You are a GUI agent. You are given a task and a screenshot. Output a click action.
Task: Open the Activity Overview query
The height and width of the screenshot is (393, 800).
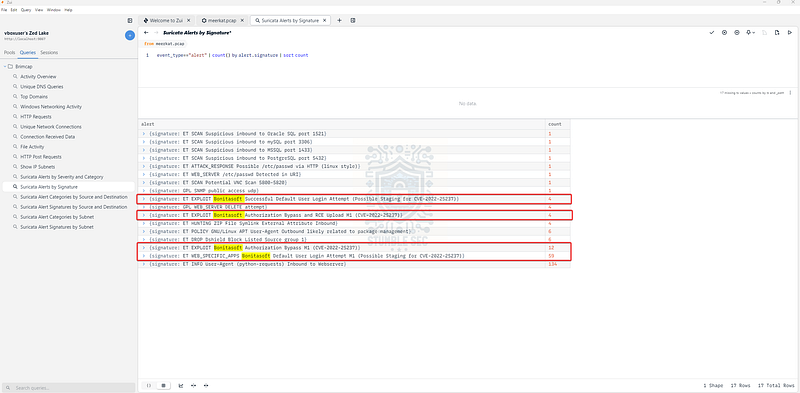pos(38,77)
